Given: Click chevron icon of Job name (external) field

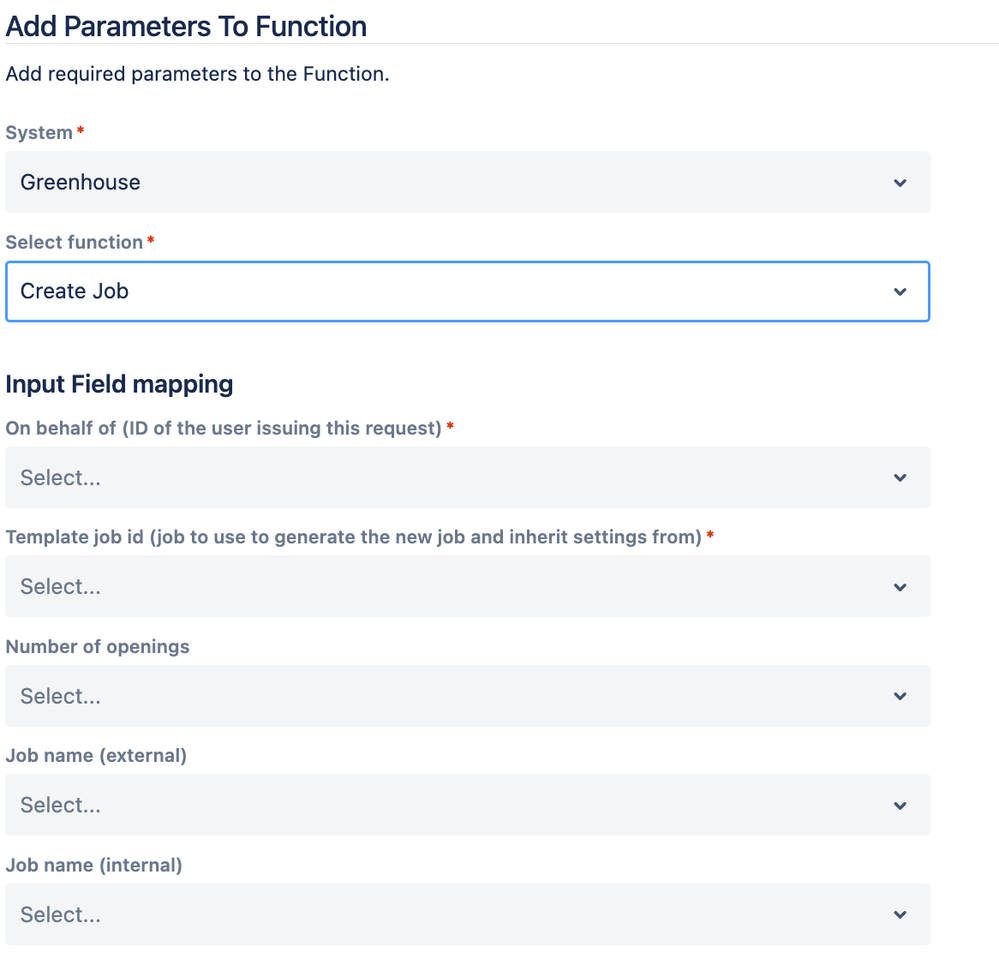Looking at the screenshot, I should 900,805.
